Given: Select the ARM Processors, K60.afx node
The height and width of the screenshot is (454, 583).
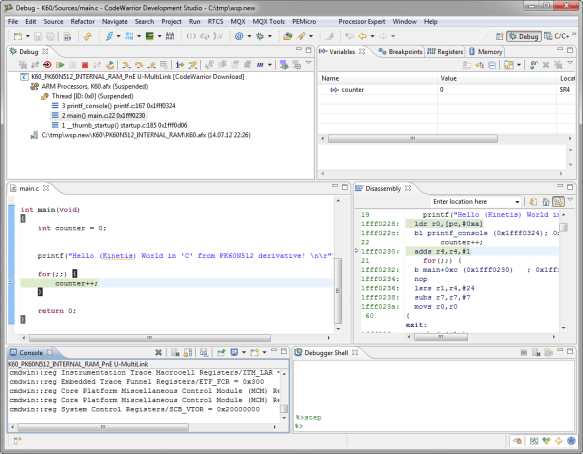Looking at the screenshot, I should pos(90,86).
